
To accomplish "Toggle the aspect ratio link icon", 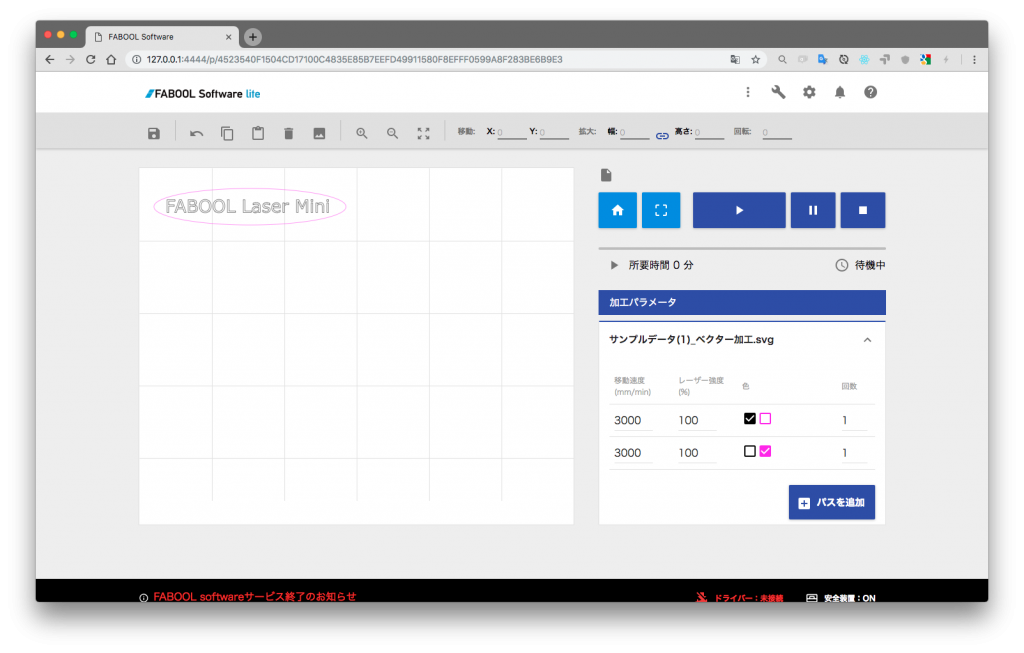I will pyautogui.click(x=662, y=136).
